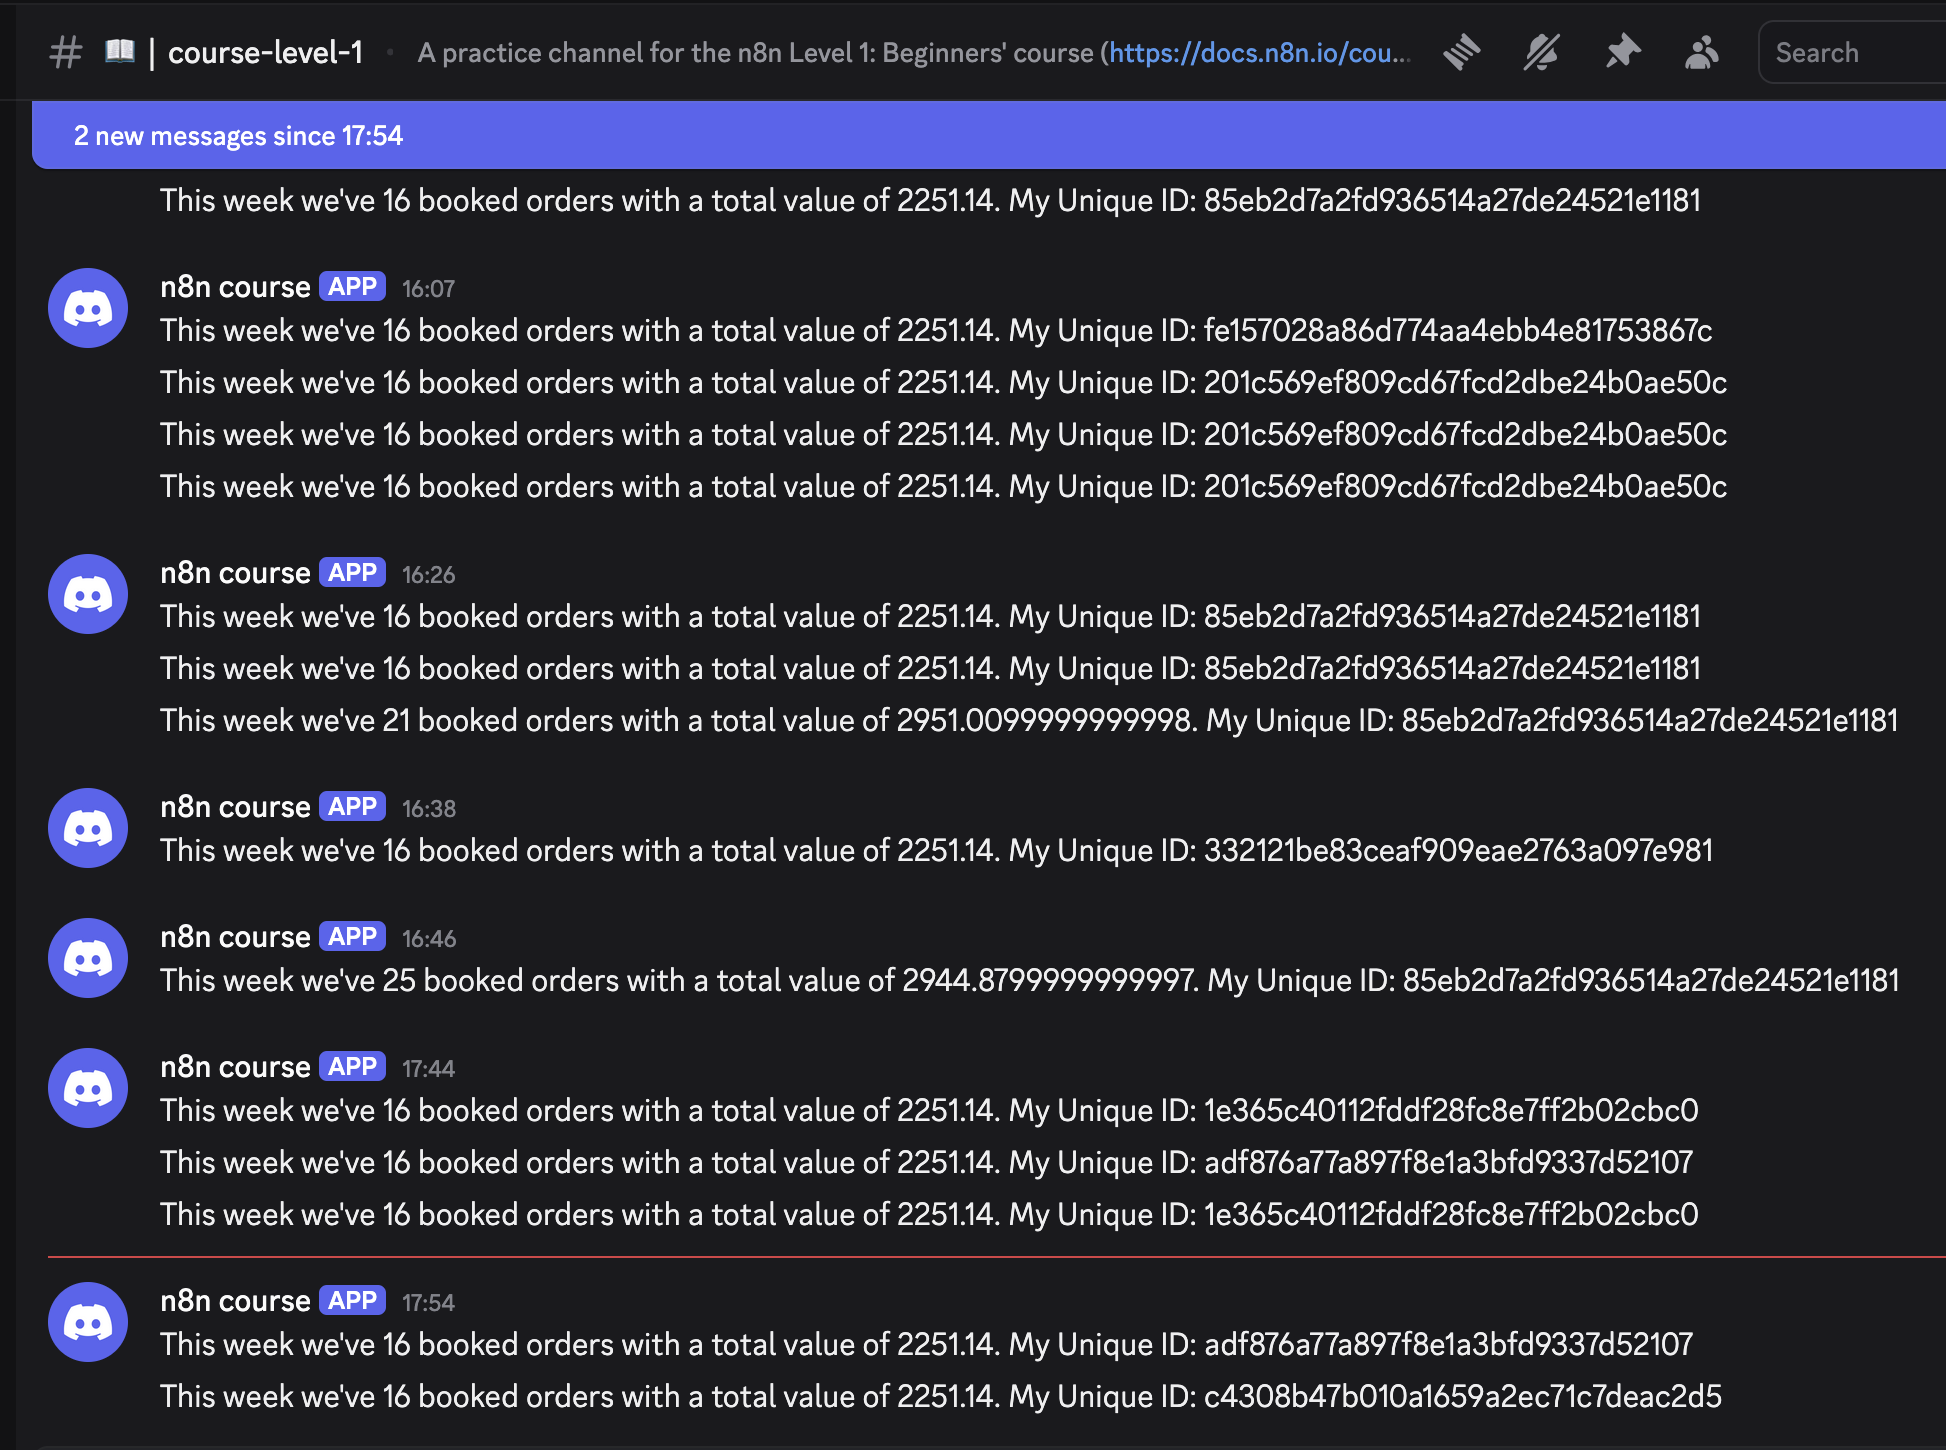Click n8n course avatar at 16:26
Screen dimensions: 1946x1450
point(88,594)
